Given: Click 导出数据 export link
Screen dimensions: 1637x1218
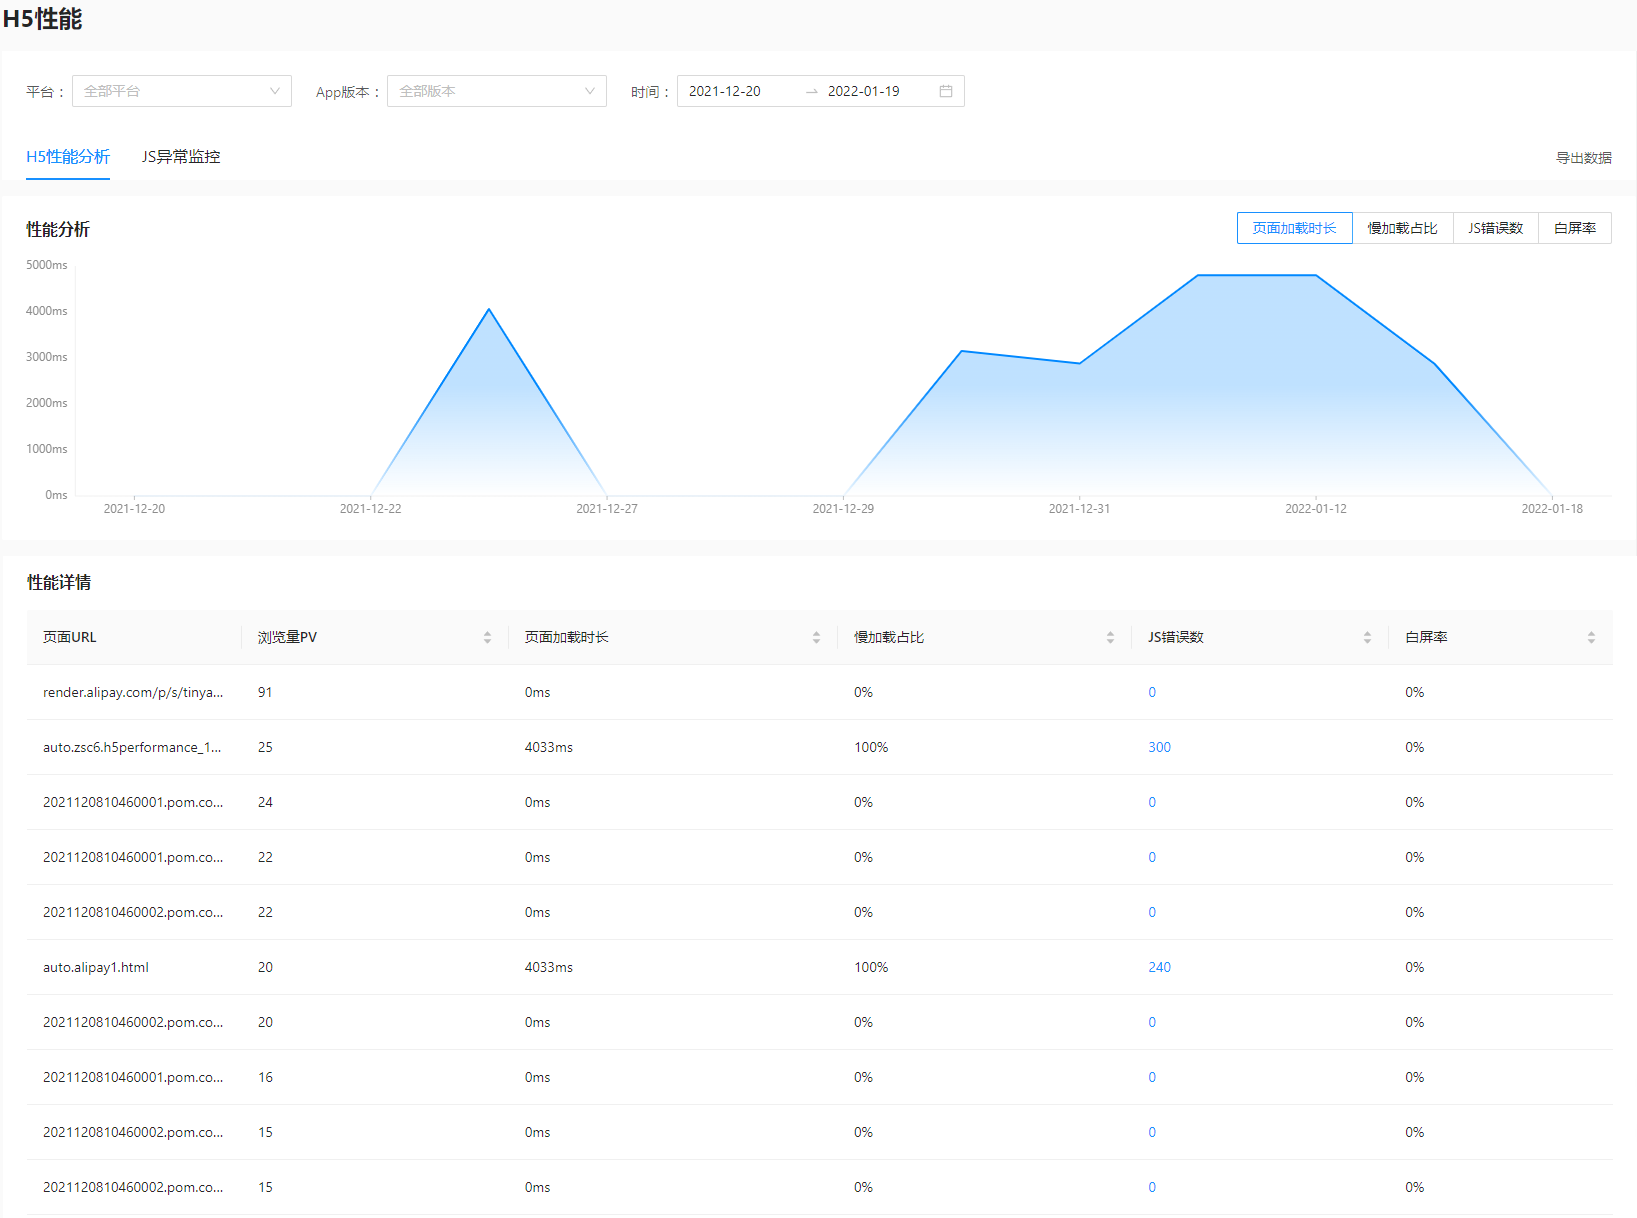Looking at the screenshot, I should click(1583, 158).
